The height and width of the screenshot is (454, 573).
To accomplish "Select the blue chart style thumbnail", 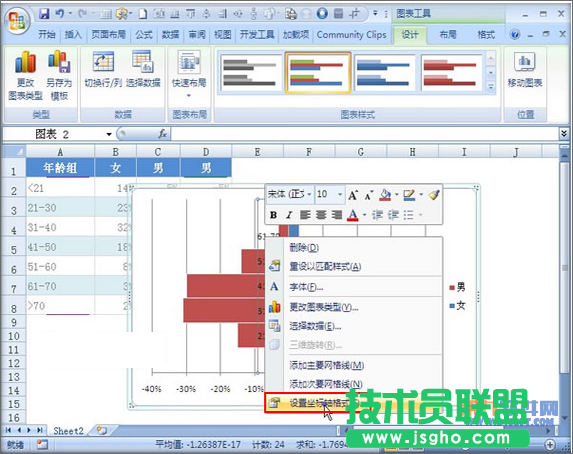I will pos(384,72).
